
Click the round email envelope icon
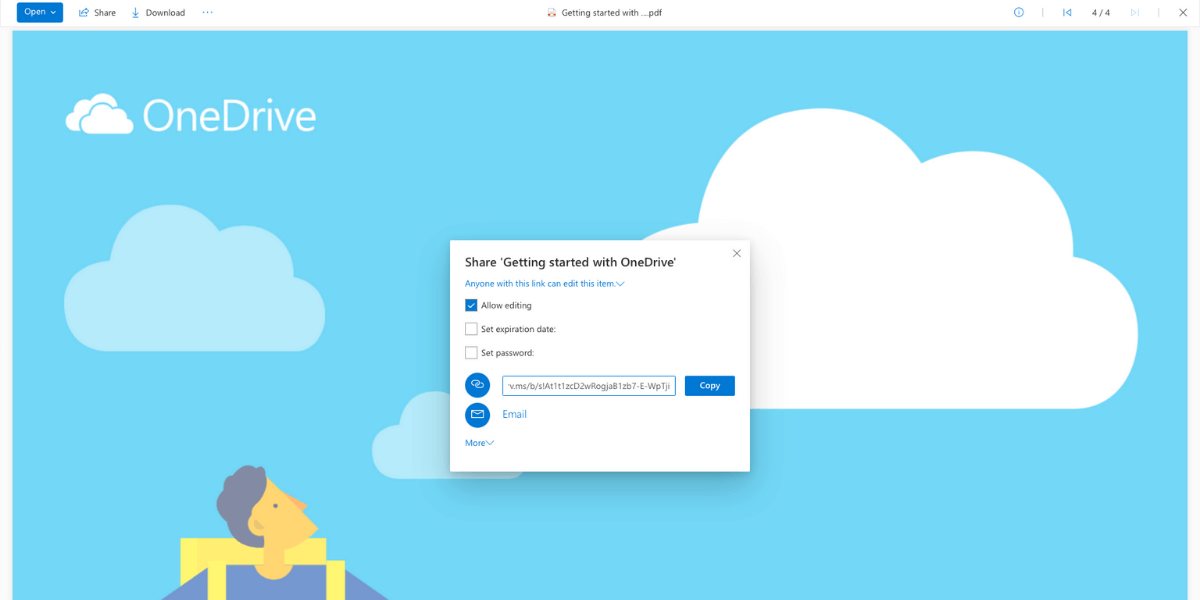coord(478,414)
